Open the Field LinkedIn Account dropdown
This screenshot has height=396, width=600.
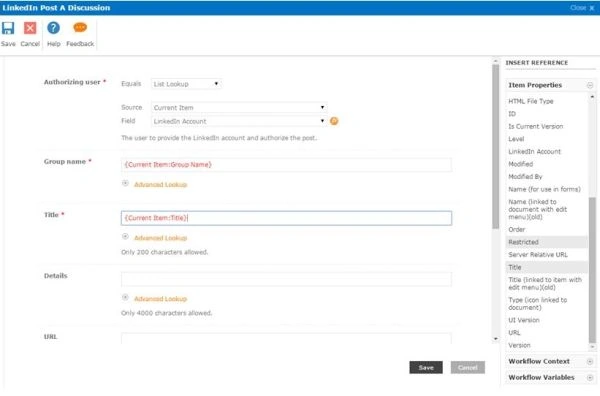tap(239, 121)
